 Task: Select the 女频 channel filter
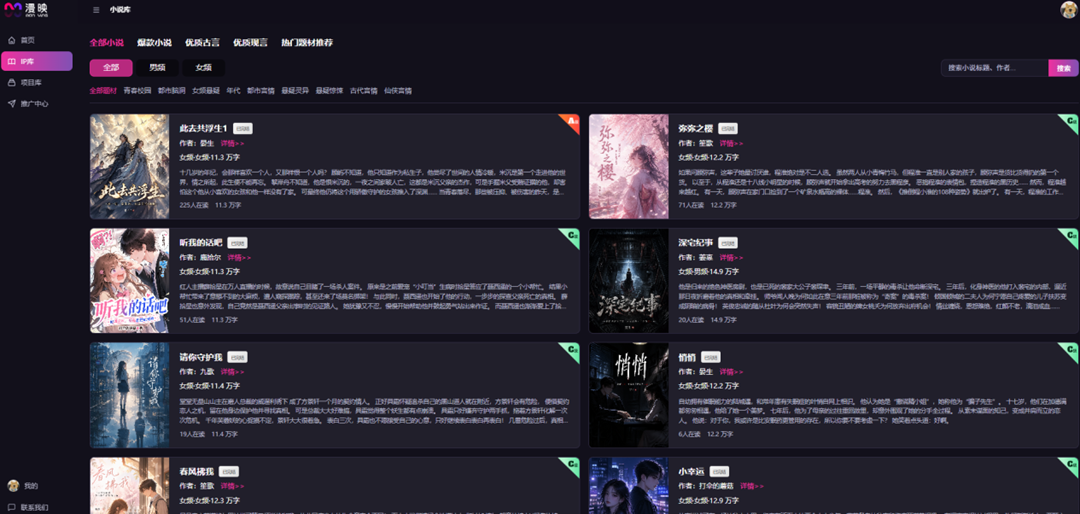point(203,68)
